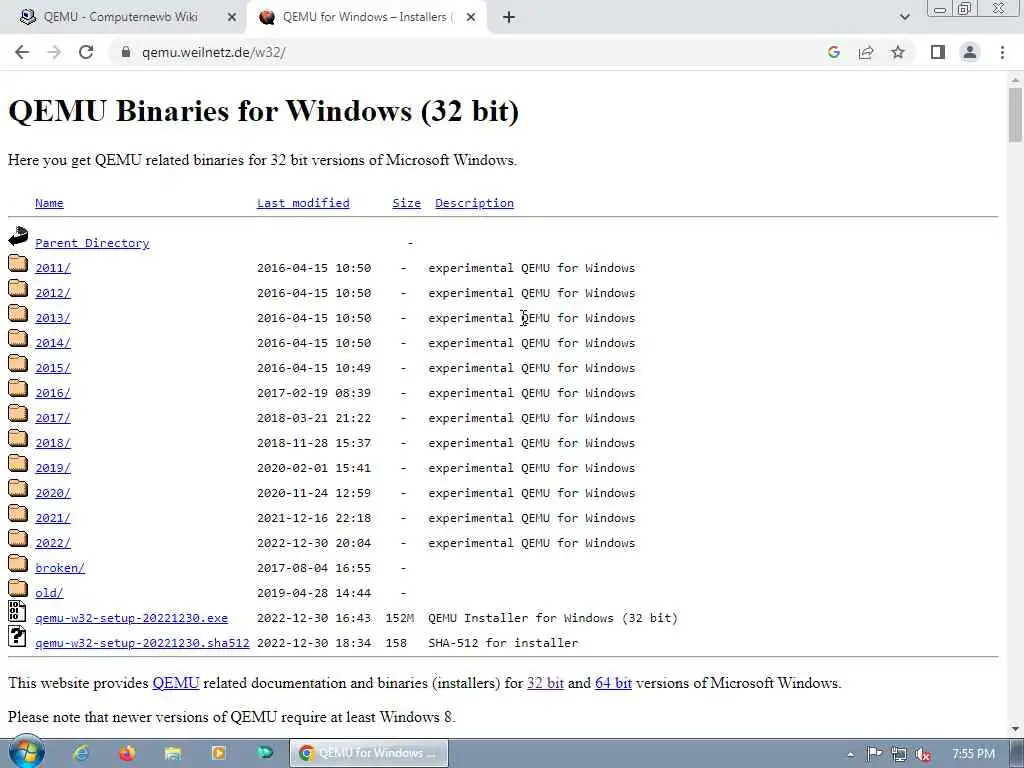Viewport: 1024px width, 768px height.
Task: Follow the 64 bit link in the footer
Action: (x=613, y=683)
